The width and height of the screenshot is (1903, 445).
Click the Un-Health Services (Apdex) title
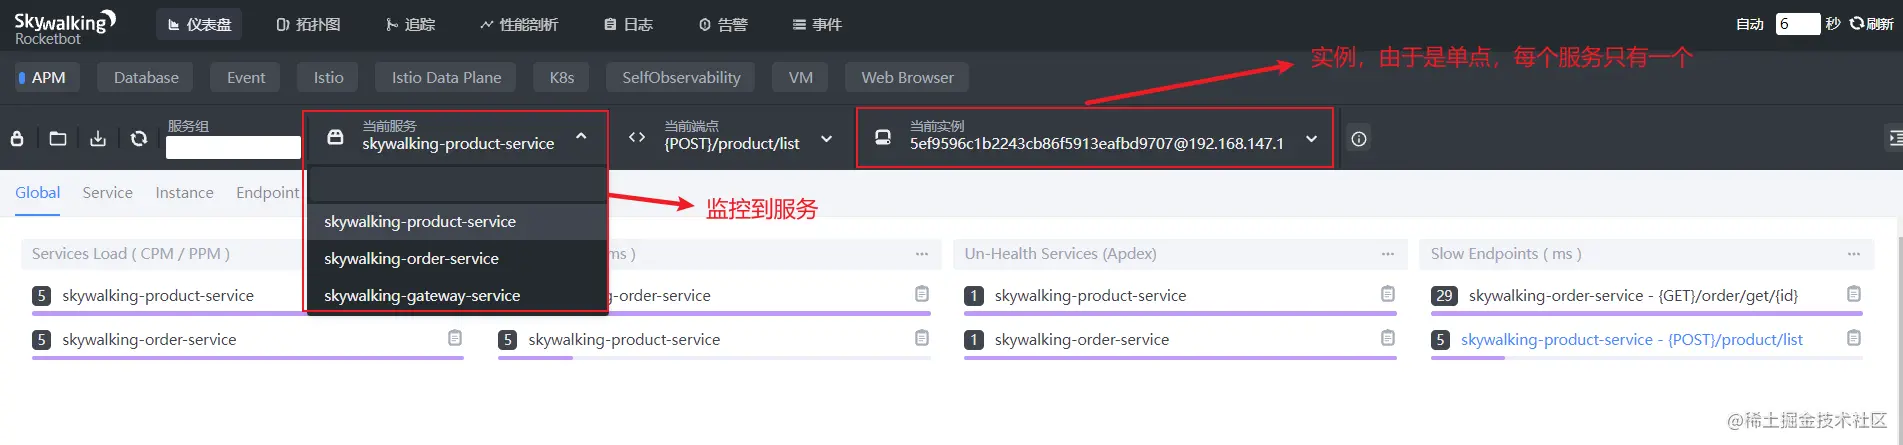1060,254
